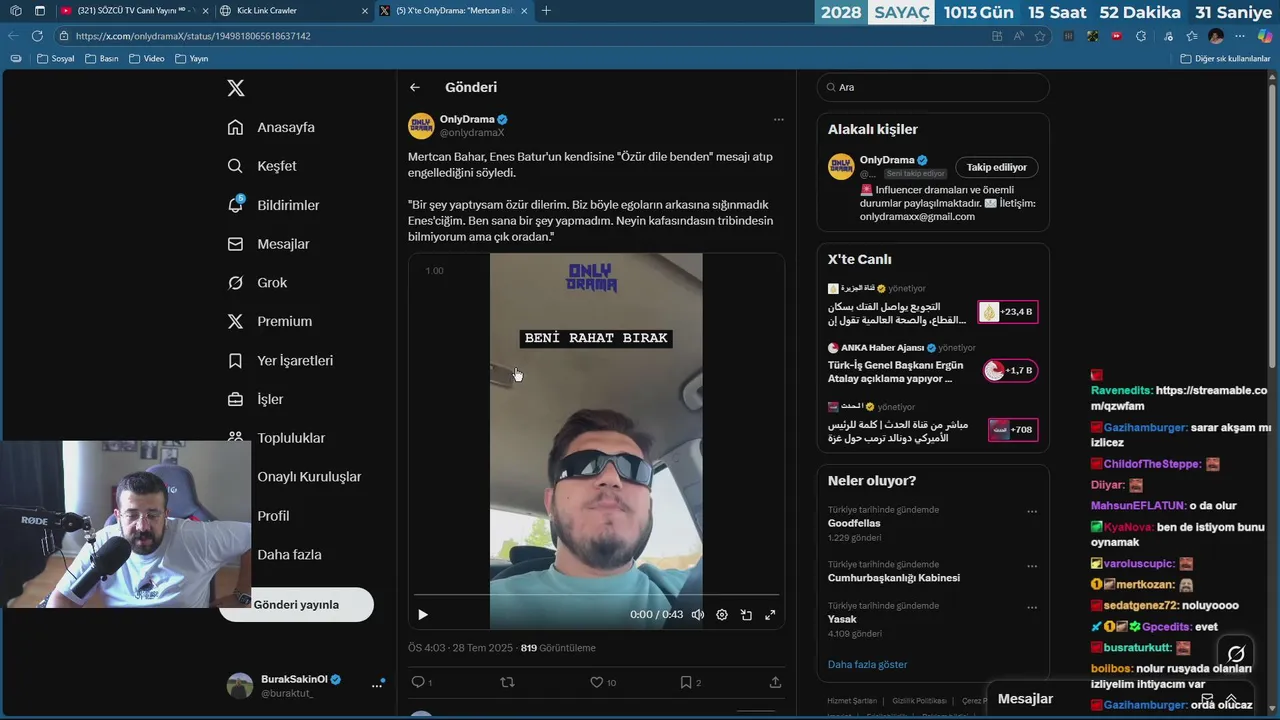Refresh the page
Image resolution: width=1280 pixels, height=720 pixels.
pyautogui.click(x=37, y=36)
